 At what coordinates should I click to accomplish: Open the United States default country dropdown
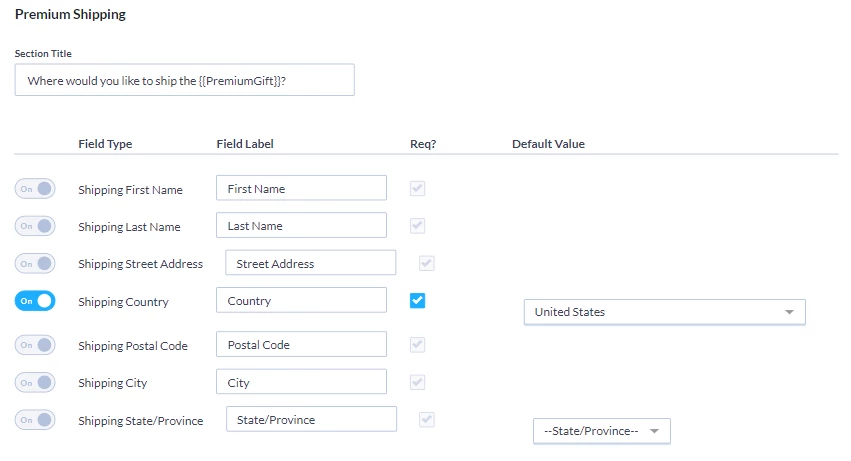664,312
